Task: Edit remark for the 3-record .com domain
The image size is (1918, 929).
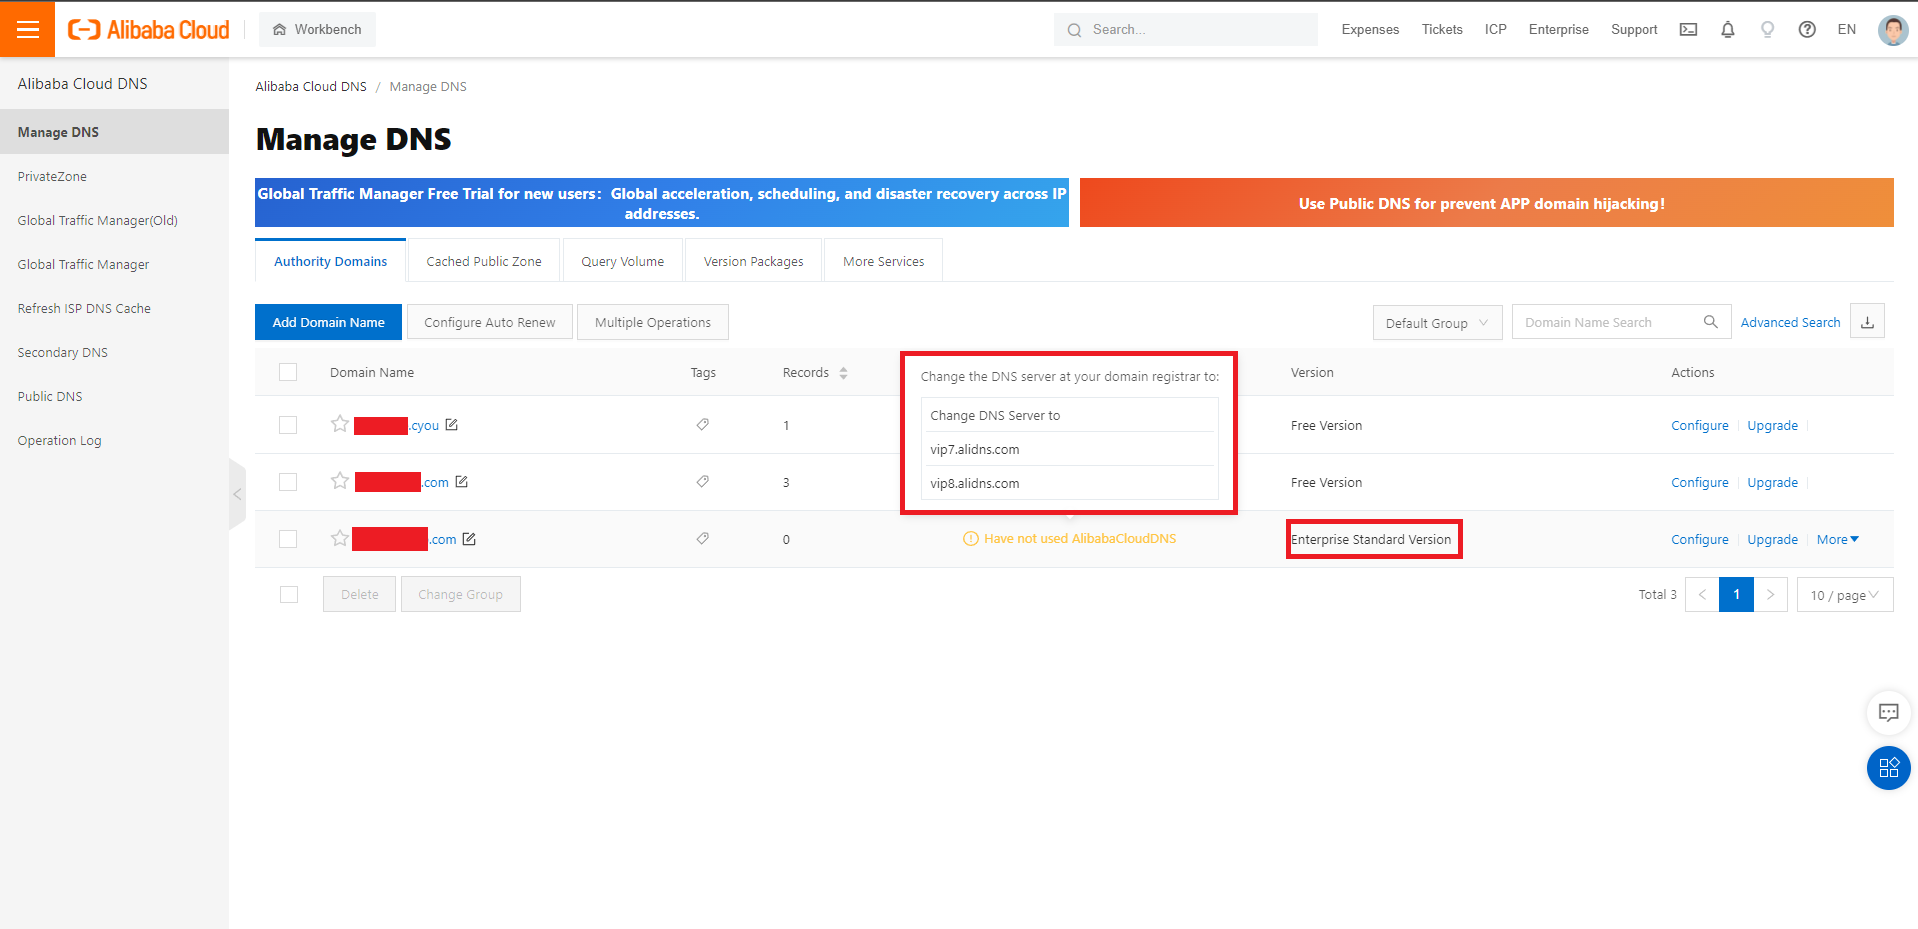Action: coord(462,482)
